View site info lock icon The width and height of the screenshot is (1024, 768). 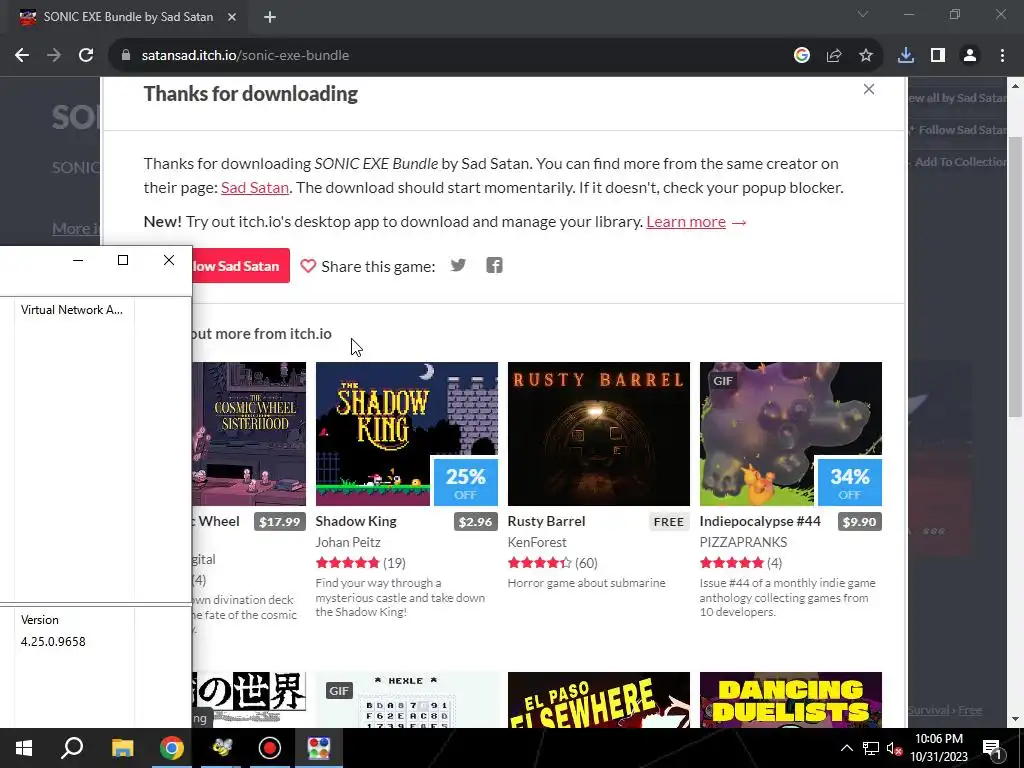coord(126,56)
